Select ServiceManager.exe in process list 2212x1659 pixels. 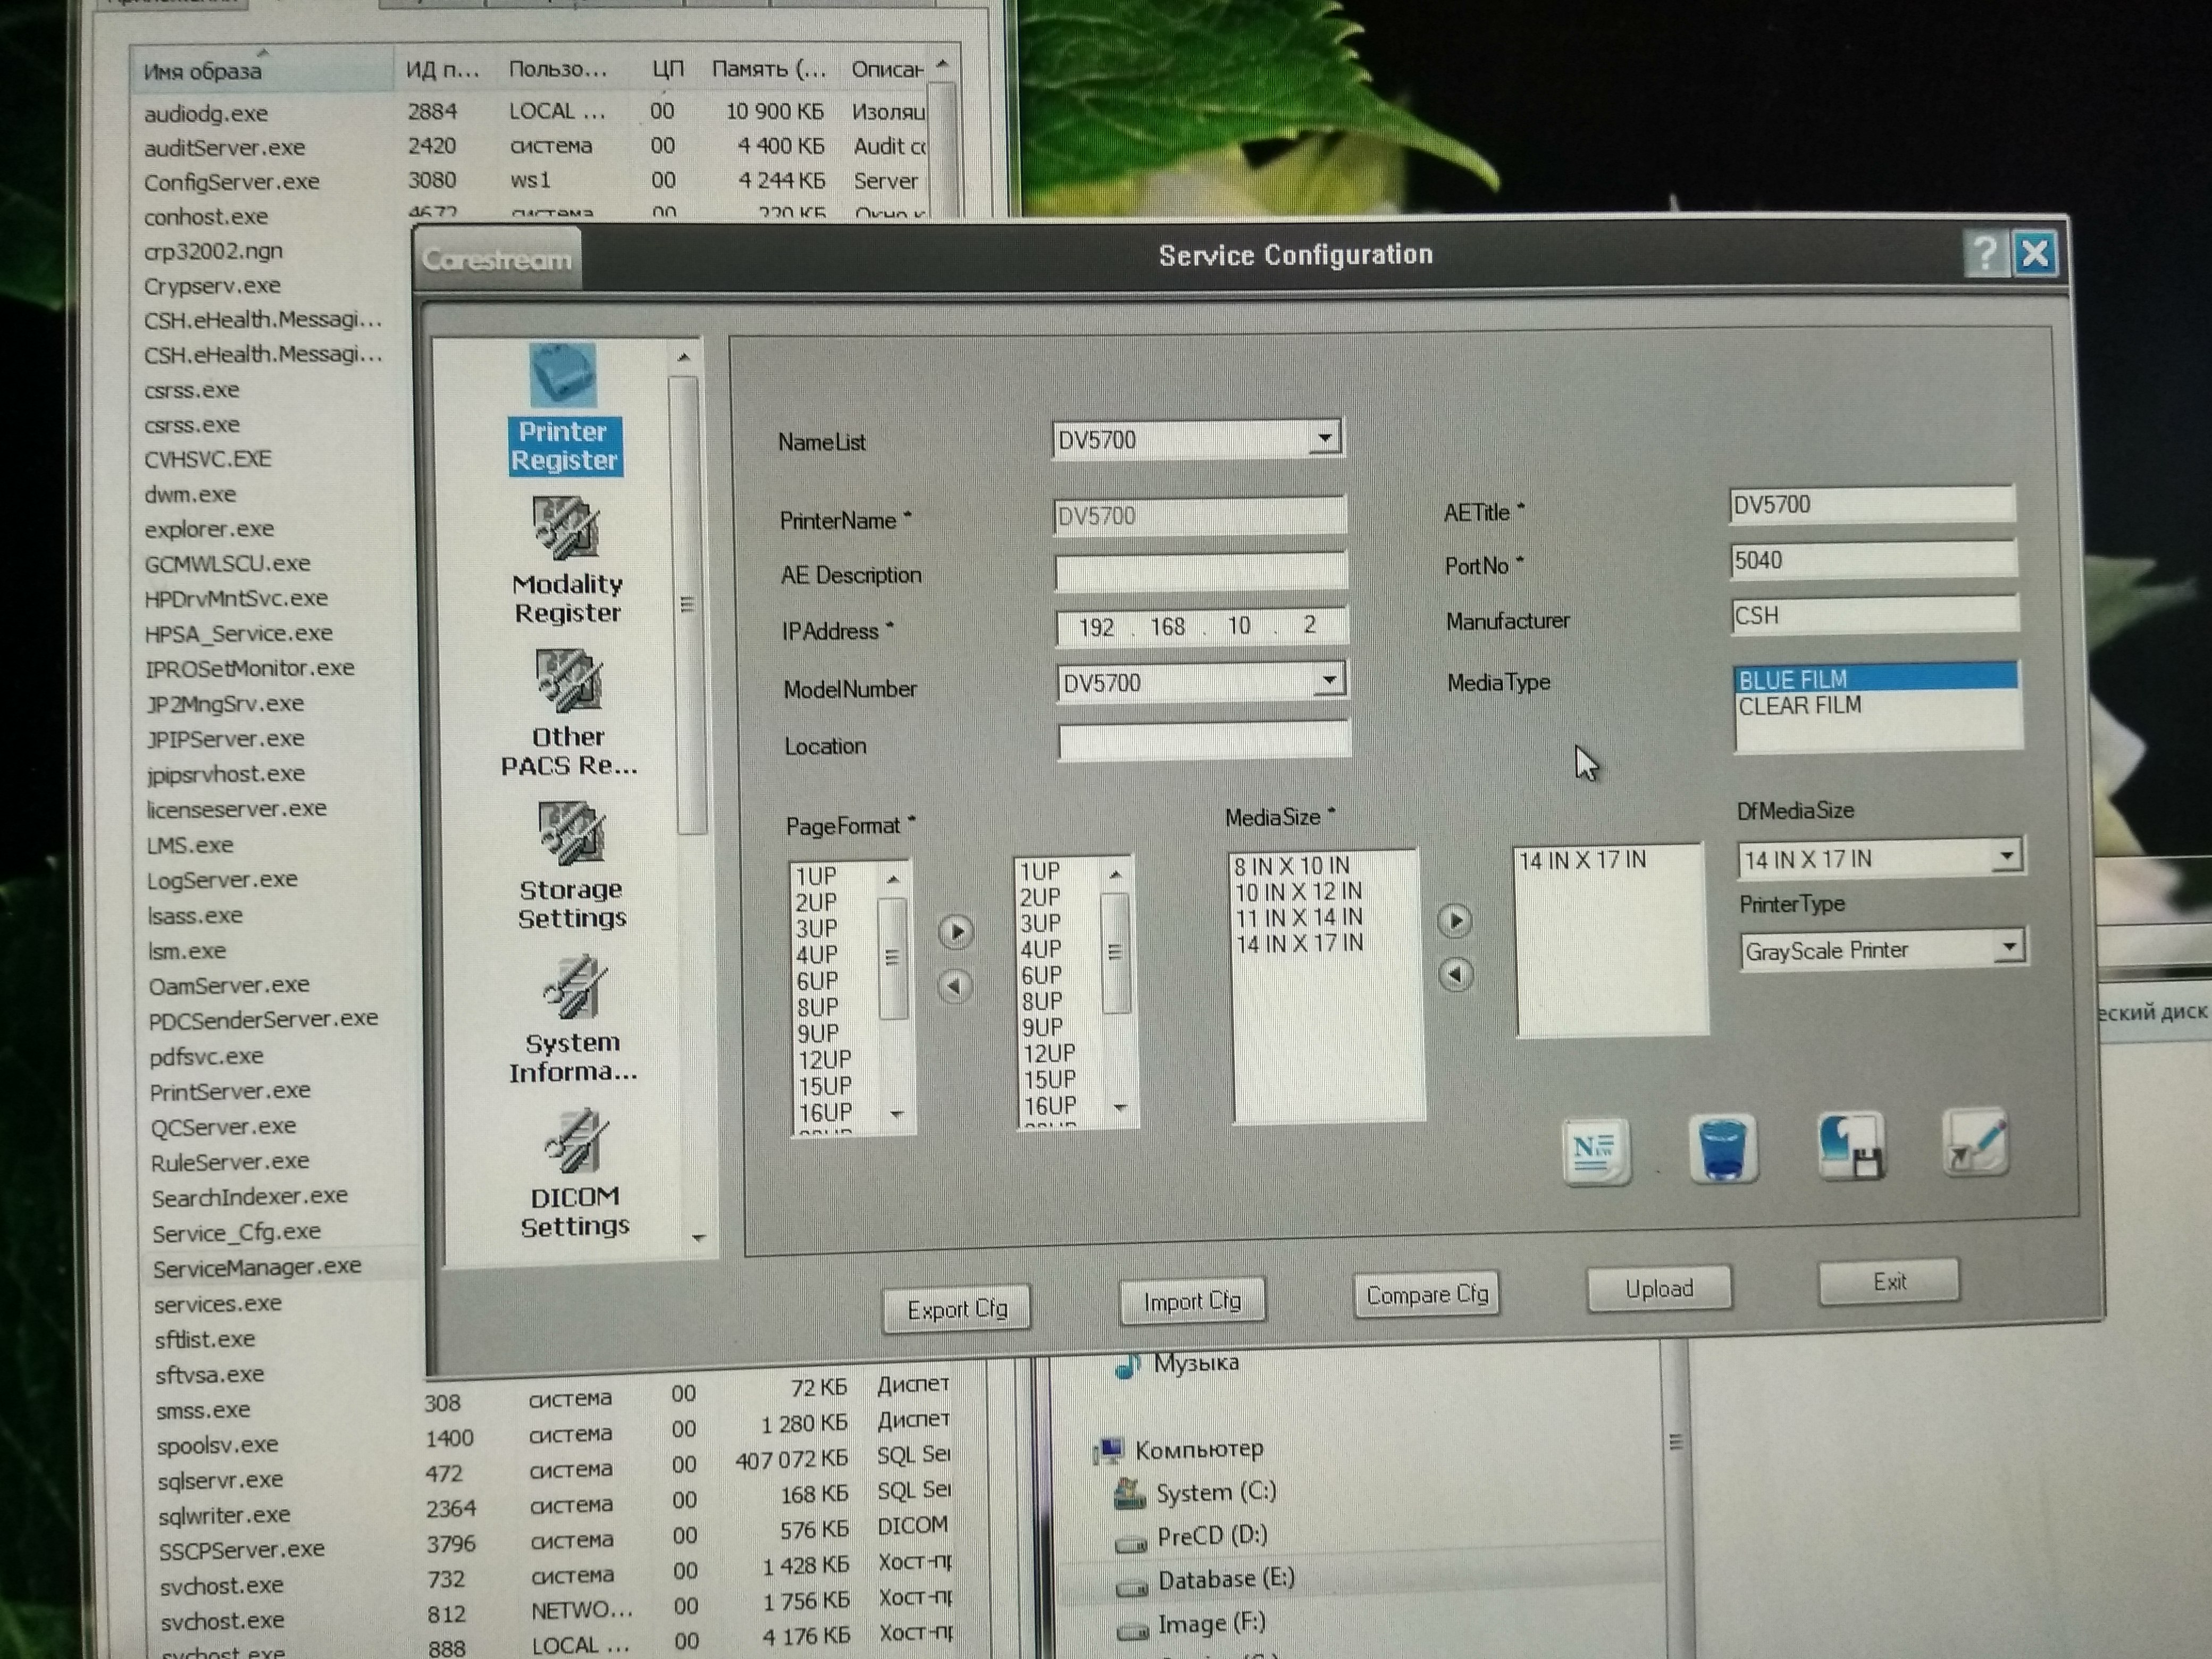click(x=257, y=1267)
